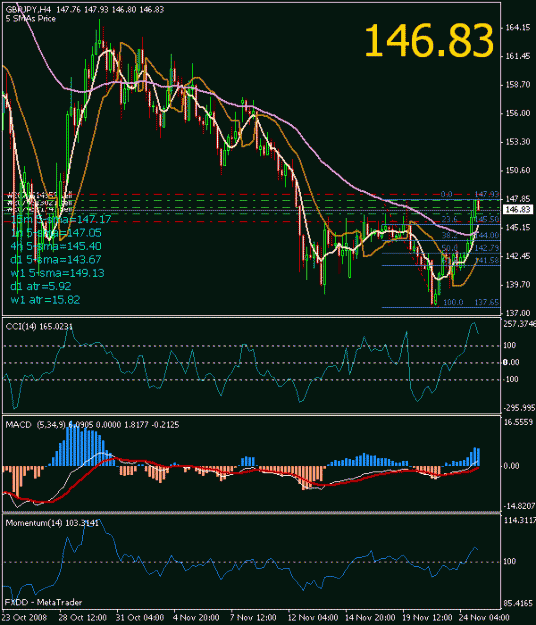The image size is (536, 625).
Task: Select the white 146.83 current price tag on the price axis
Action: [x=518, y=210]
